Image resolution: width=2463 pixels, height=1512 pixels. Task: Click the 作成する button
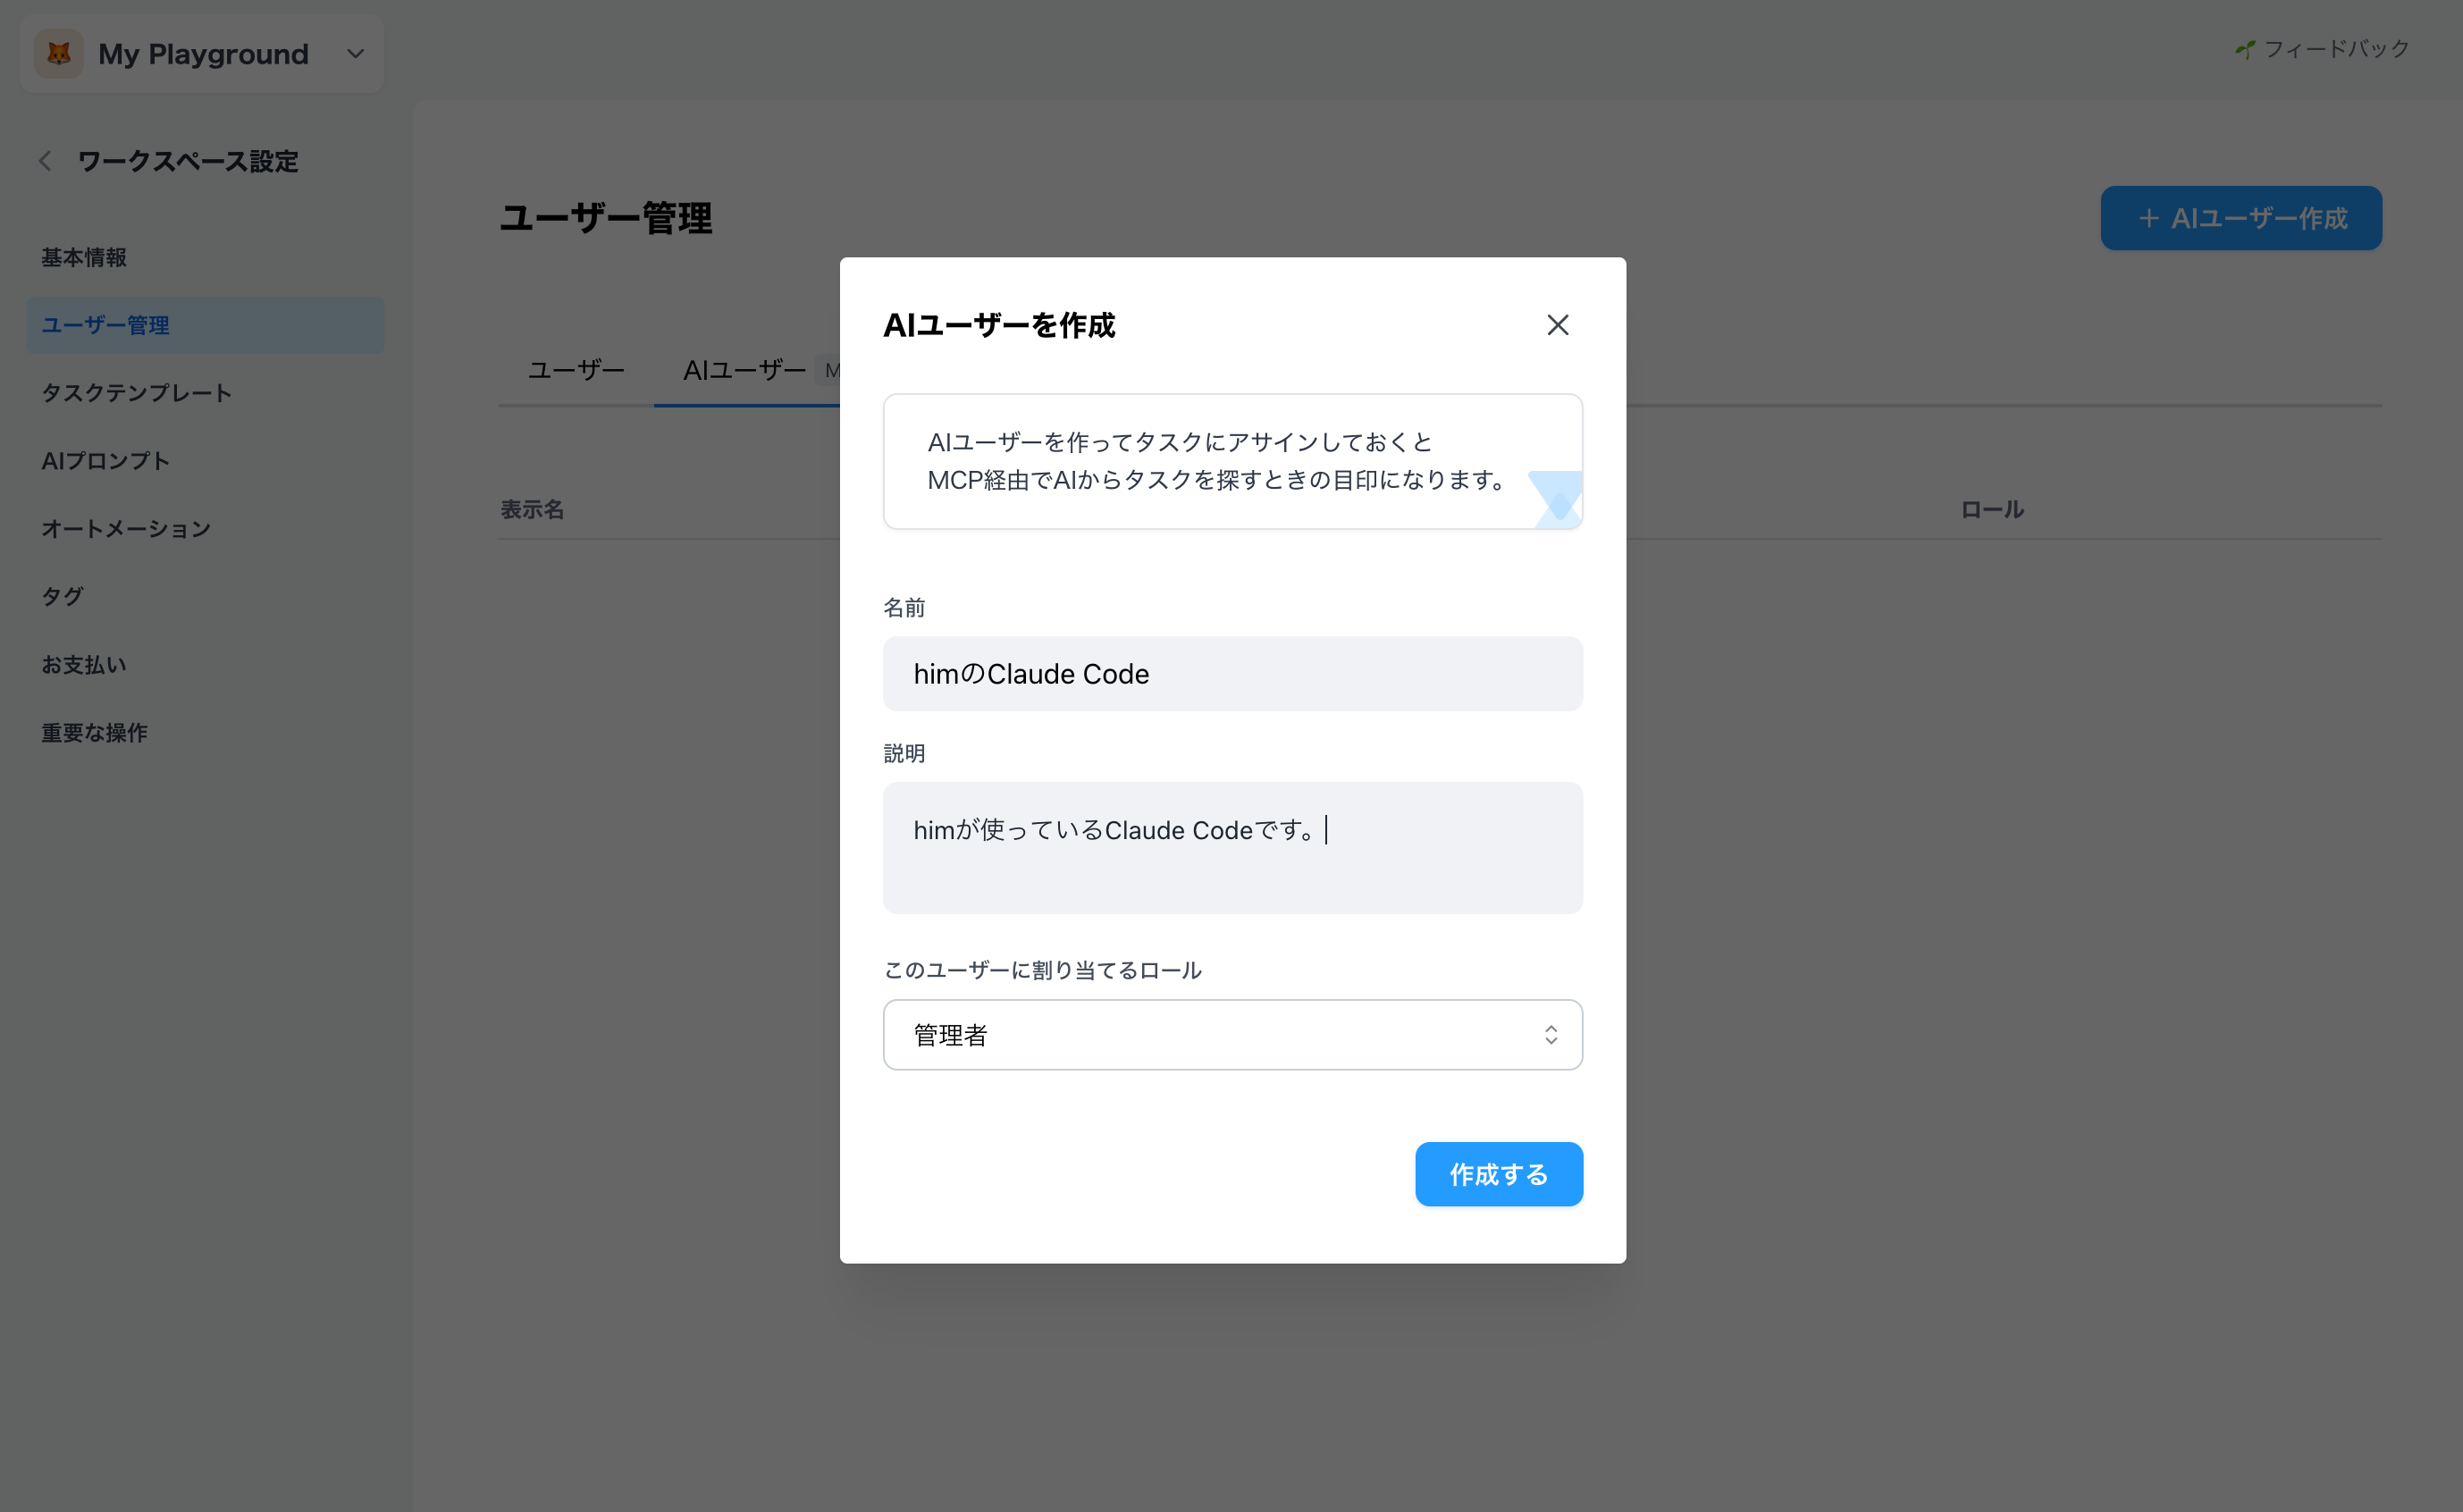pyautogui.click(x=1498, y=1174)
